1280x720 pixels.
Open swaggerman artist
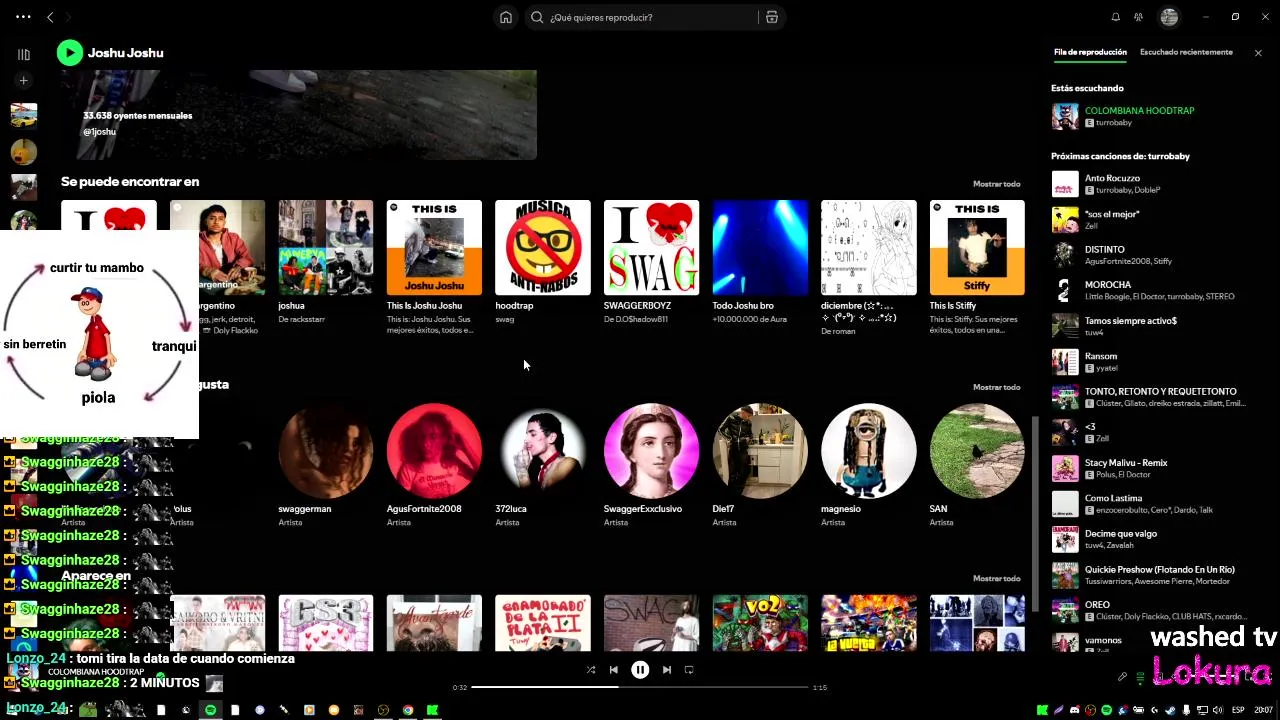pos(325,451)
